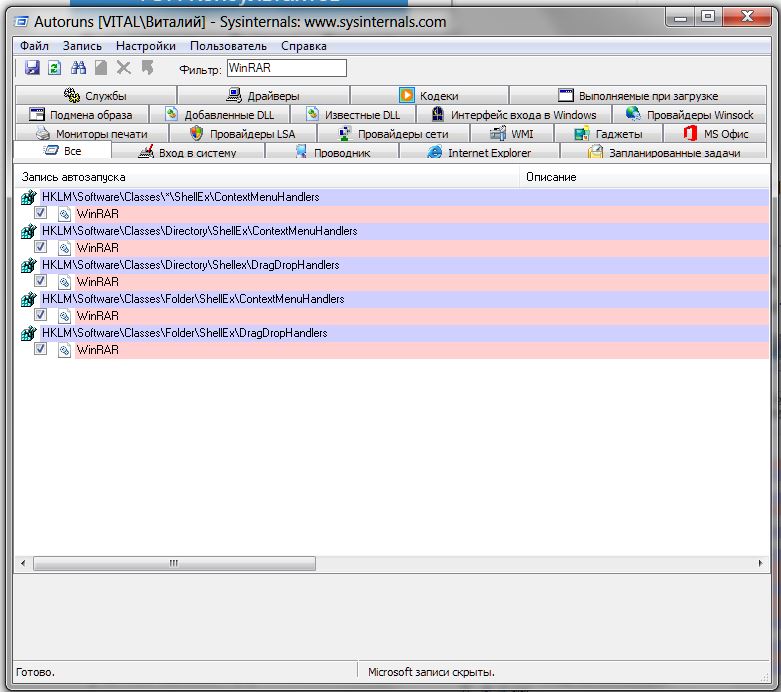Click registry icon beside Folder\ShellEx\ContextMenuHandlers key
The image size is (781, 692).
pyautogui.click(x=29, y=299)
